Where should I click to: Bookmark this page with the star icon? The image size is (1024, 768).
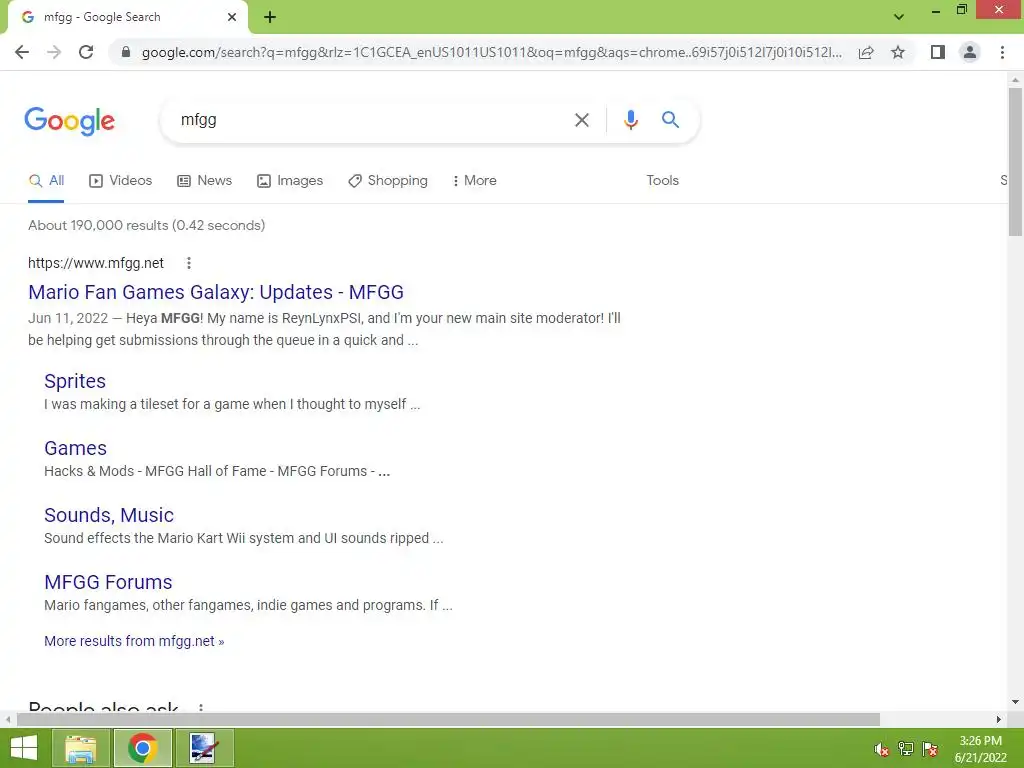point(898,52)
